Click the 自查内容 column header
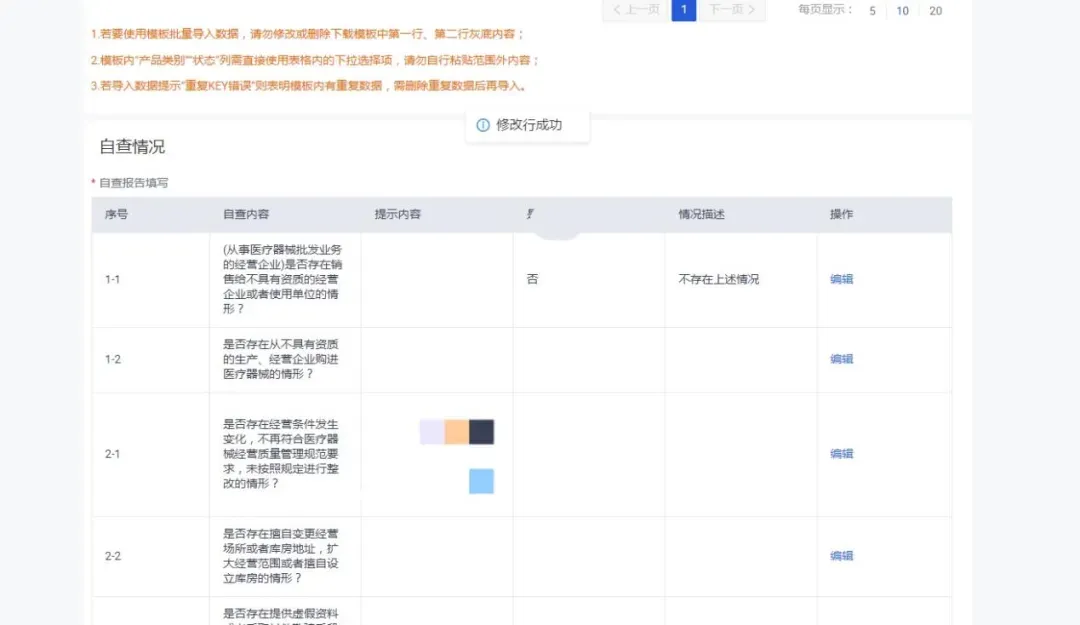Image resolution: width=1080 pixels, height=625 pixels. [x=246, y=214]
